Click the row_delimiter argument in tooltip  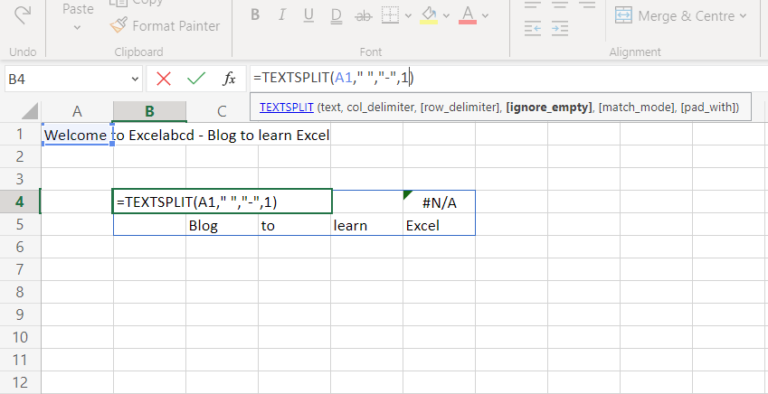coord(460,107)
